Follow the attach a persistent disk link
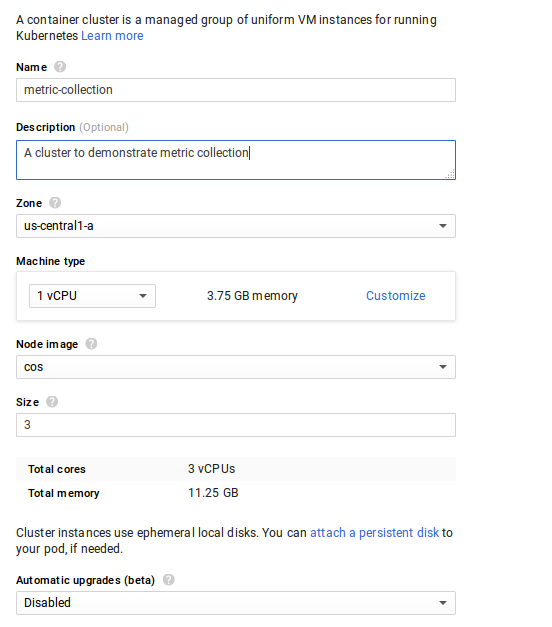The image size is (552, 627). [x=374, y=533]
